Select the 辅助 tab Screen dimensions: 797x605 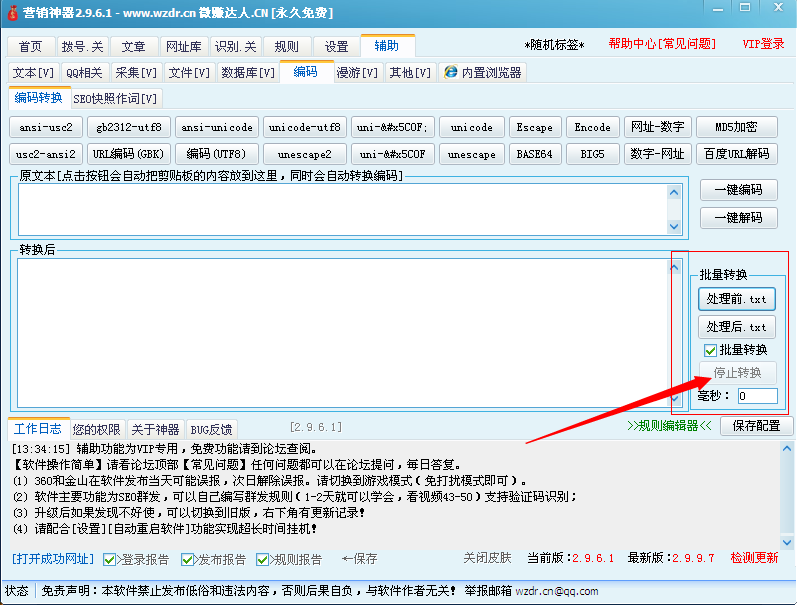pos(387,46)
